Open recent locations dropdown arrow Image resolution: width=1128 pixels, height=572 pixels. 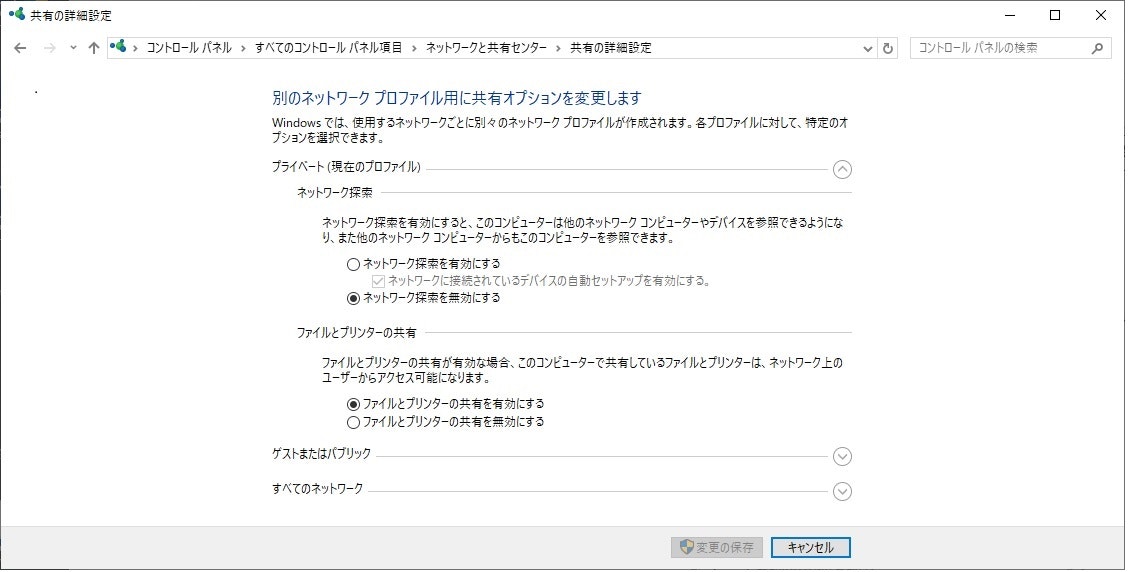click(73, 48)
